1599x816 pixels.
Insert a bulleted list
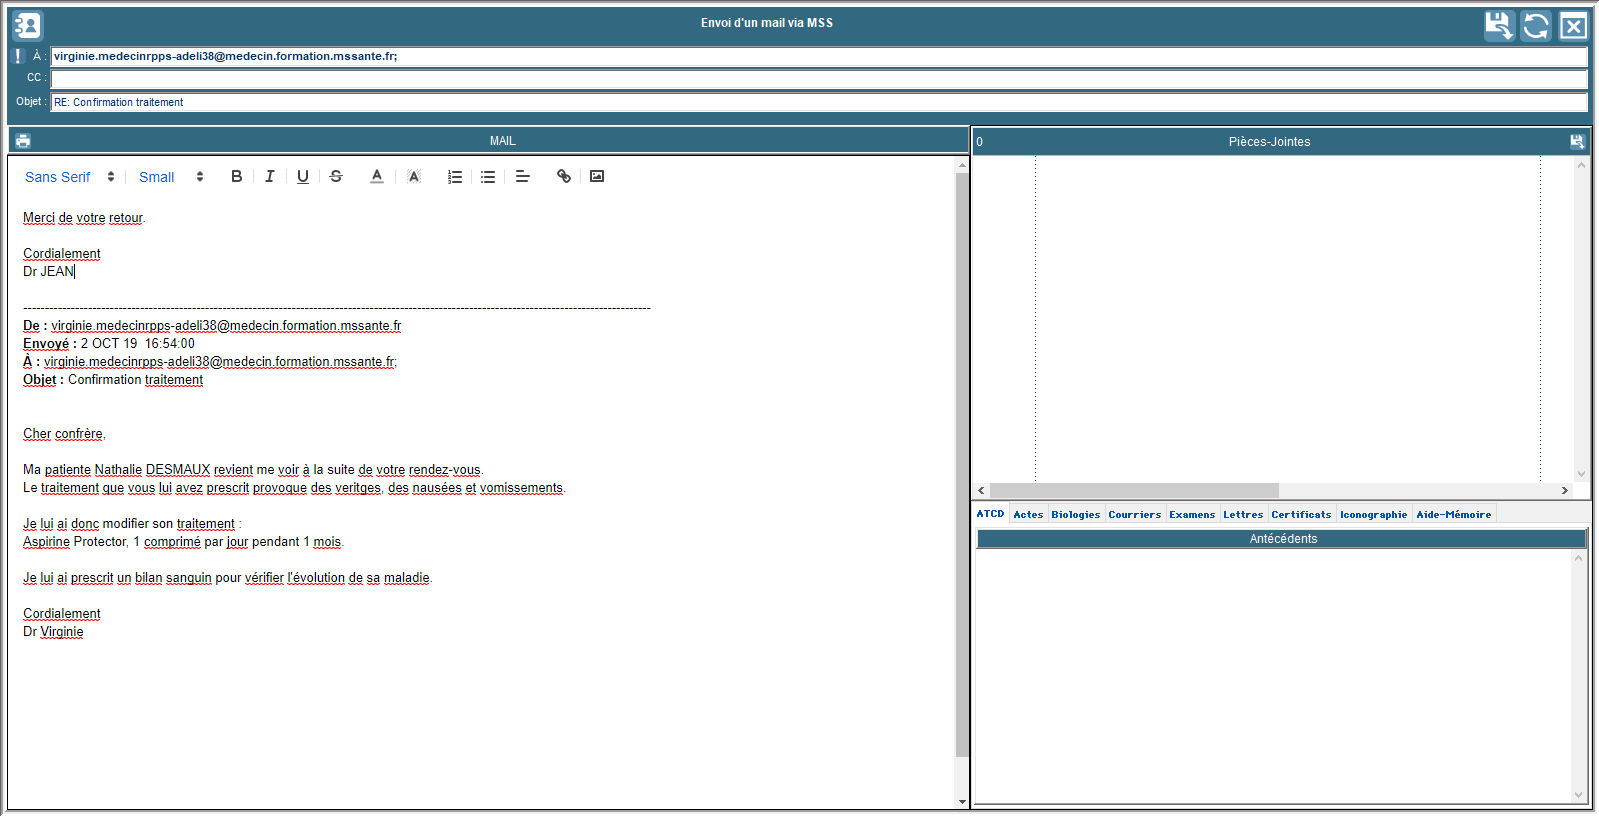tap(488, 176)
